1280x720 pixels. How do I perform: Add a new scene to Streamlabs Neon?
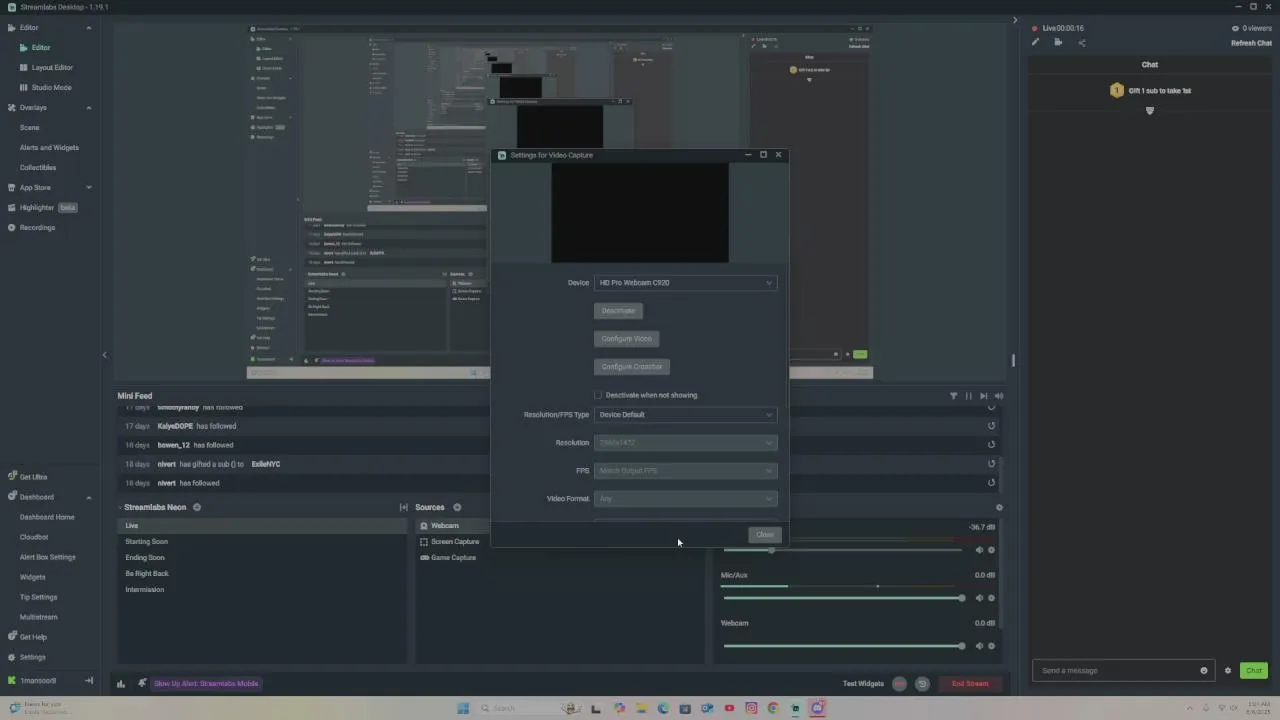coord(197,508)
